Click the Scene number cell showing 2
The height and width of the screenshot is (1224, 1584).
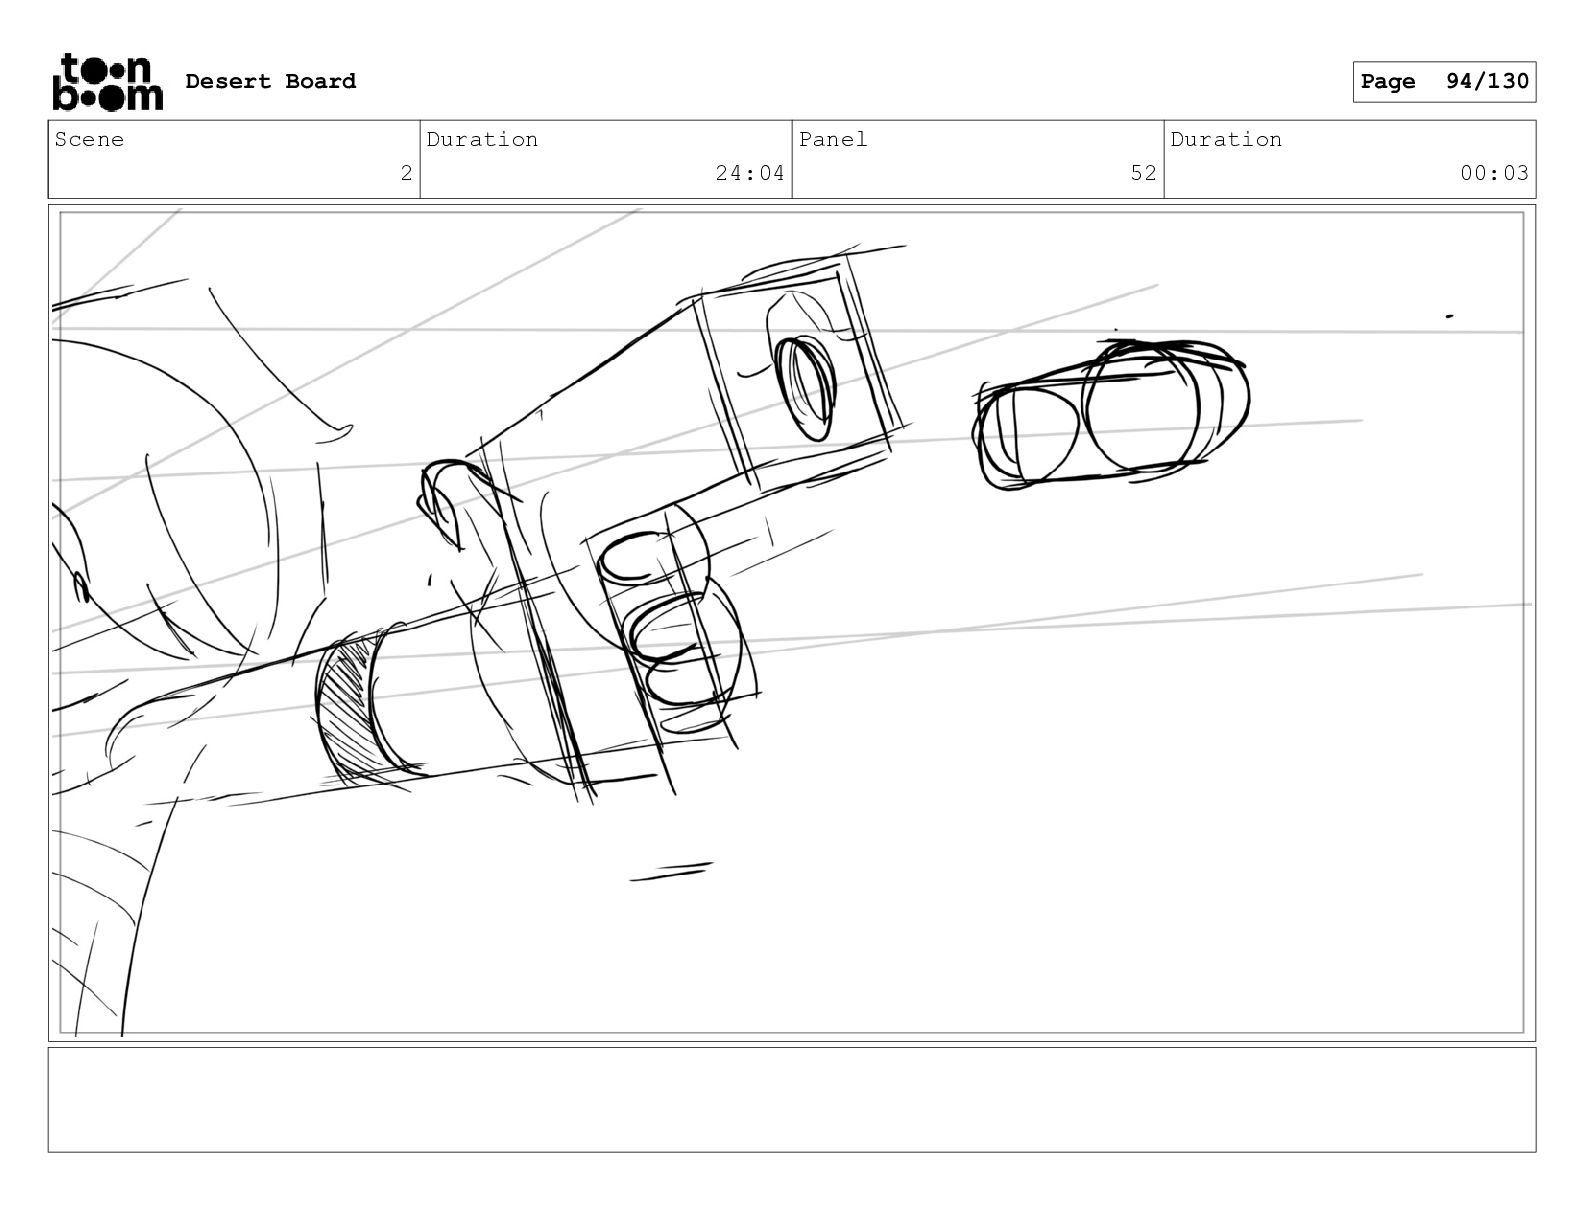234,160
